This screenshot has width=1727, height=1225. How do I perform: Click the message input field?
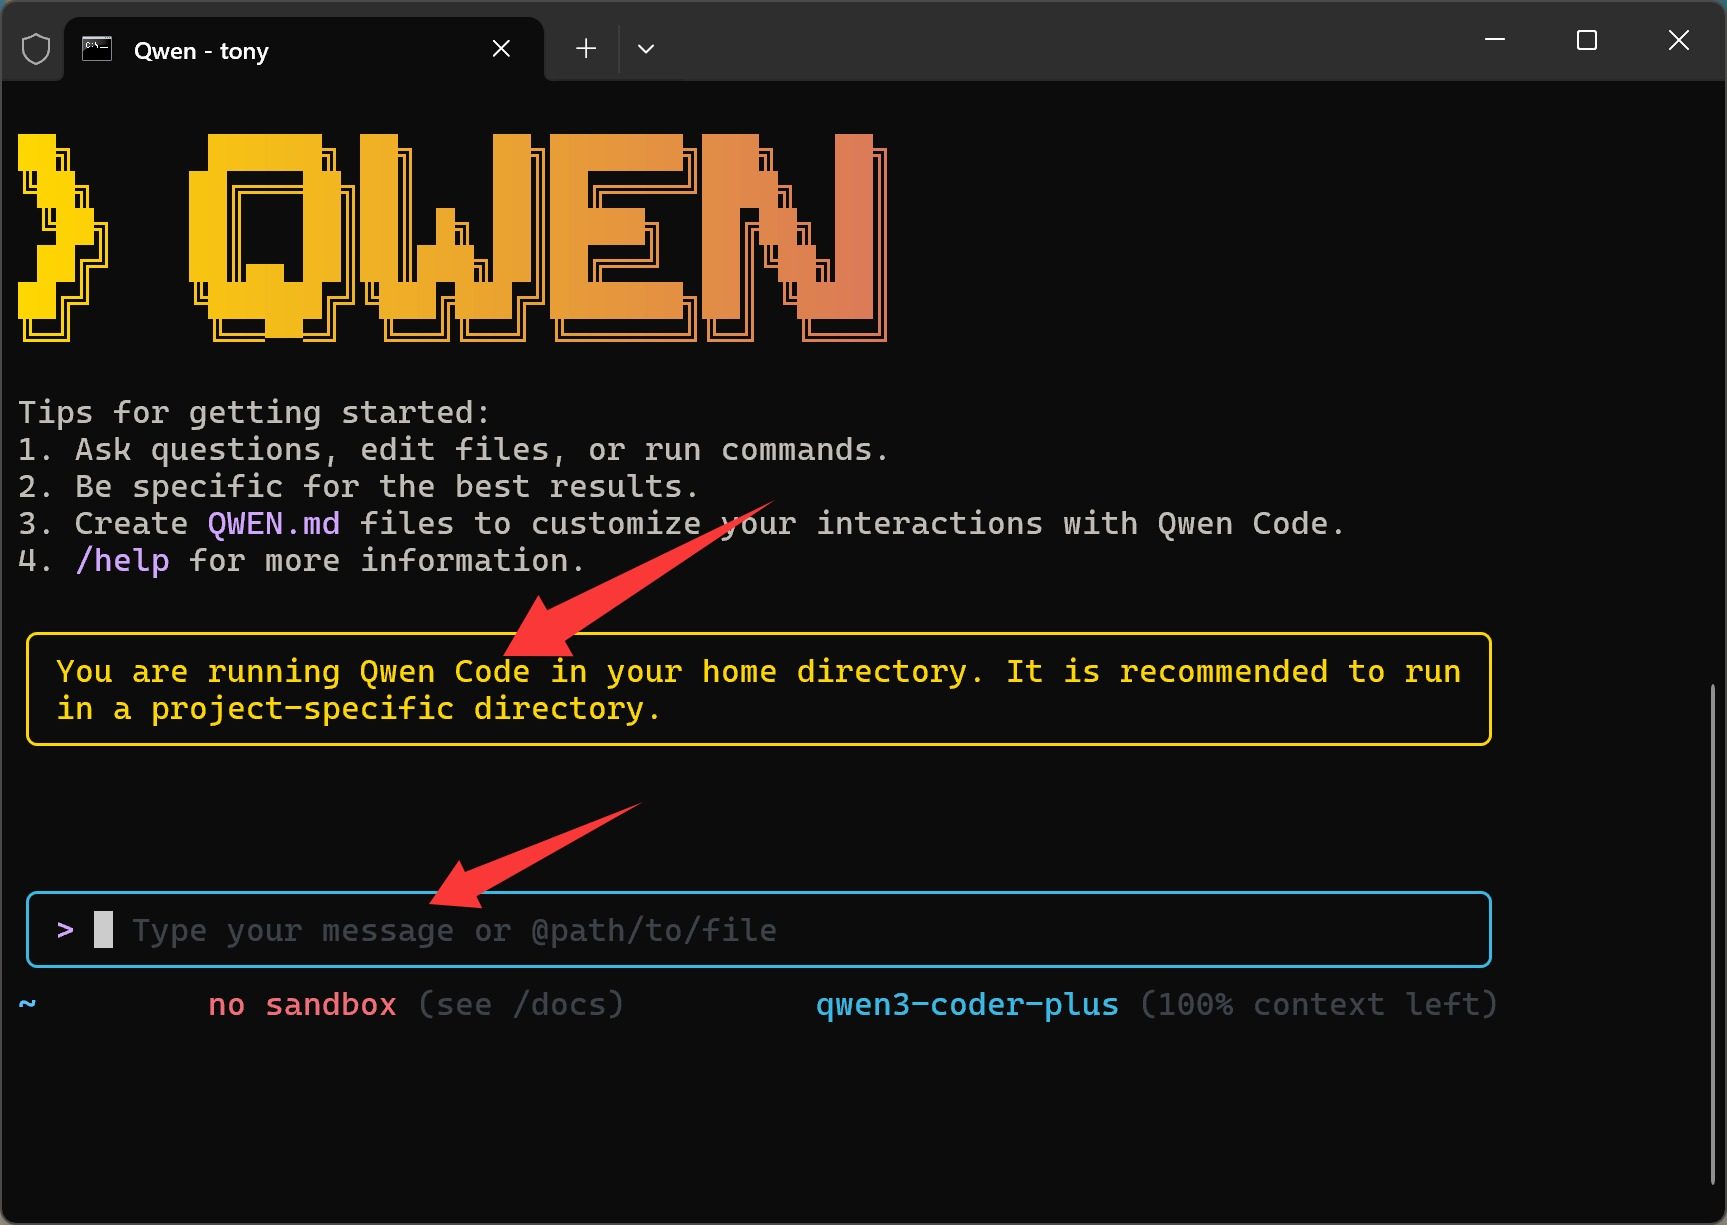[x=759, y=930]
